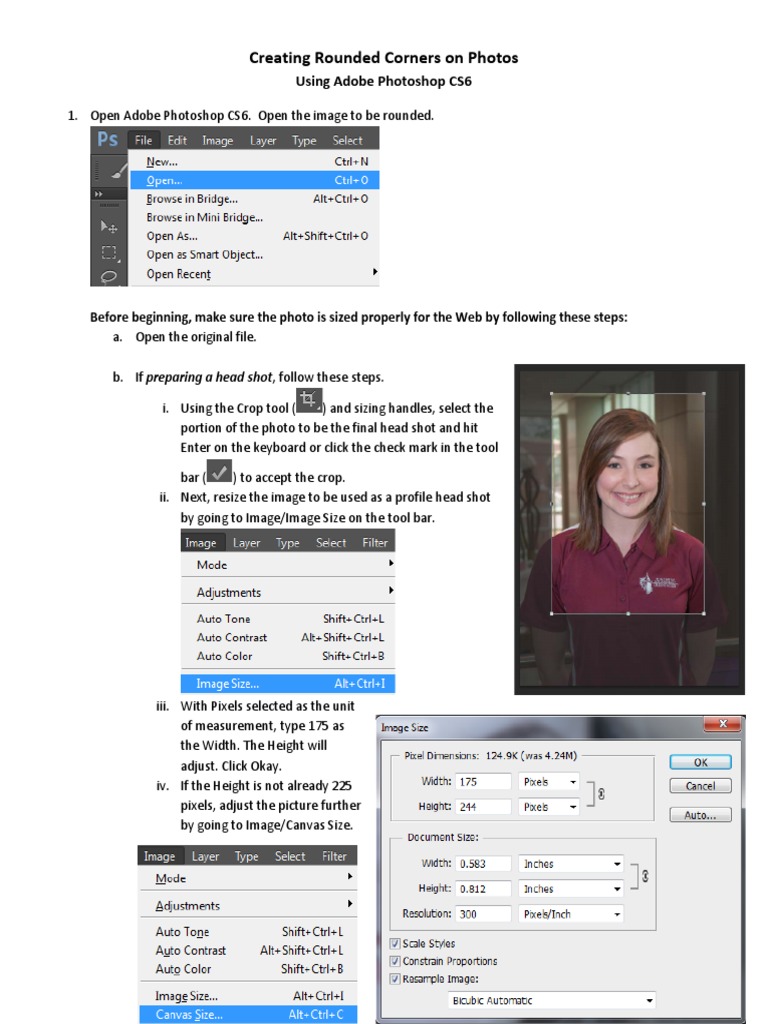The image size is (768, 1024).
Task: Open the Edit menu
Action: [177, 140]
